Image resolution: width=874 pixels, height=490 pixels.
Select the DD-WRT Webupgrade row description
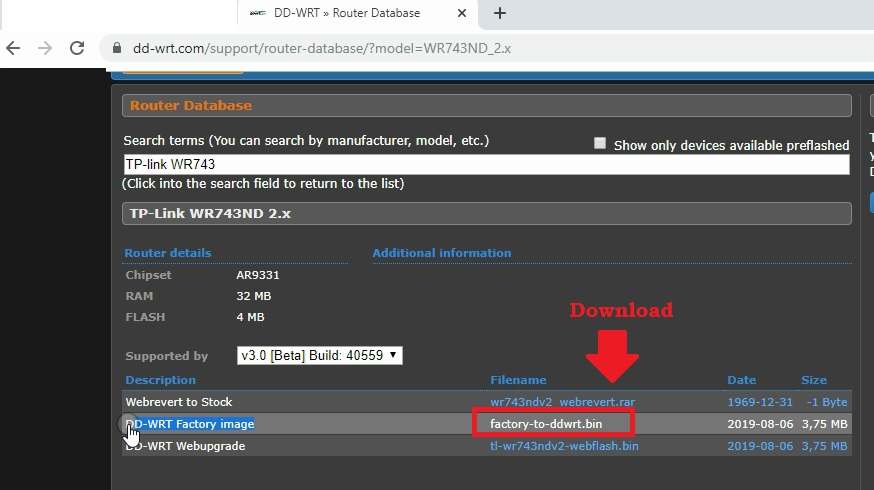[x=185, y=446]
